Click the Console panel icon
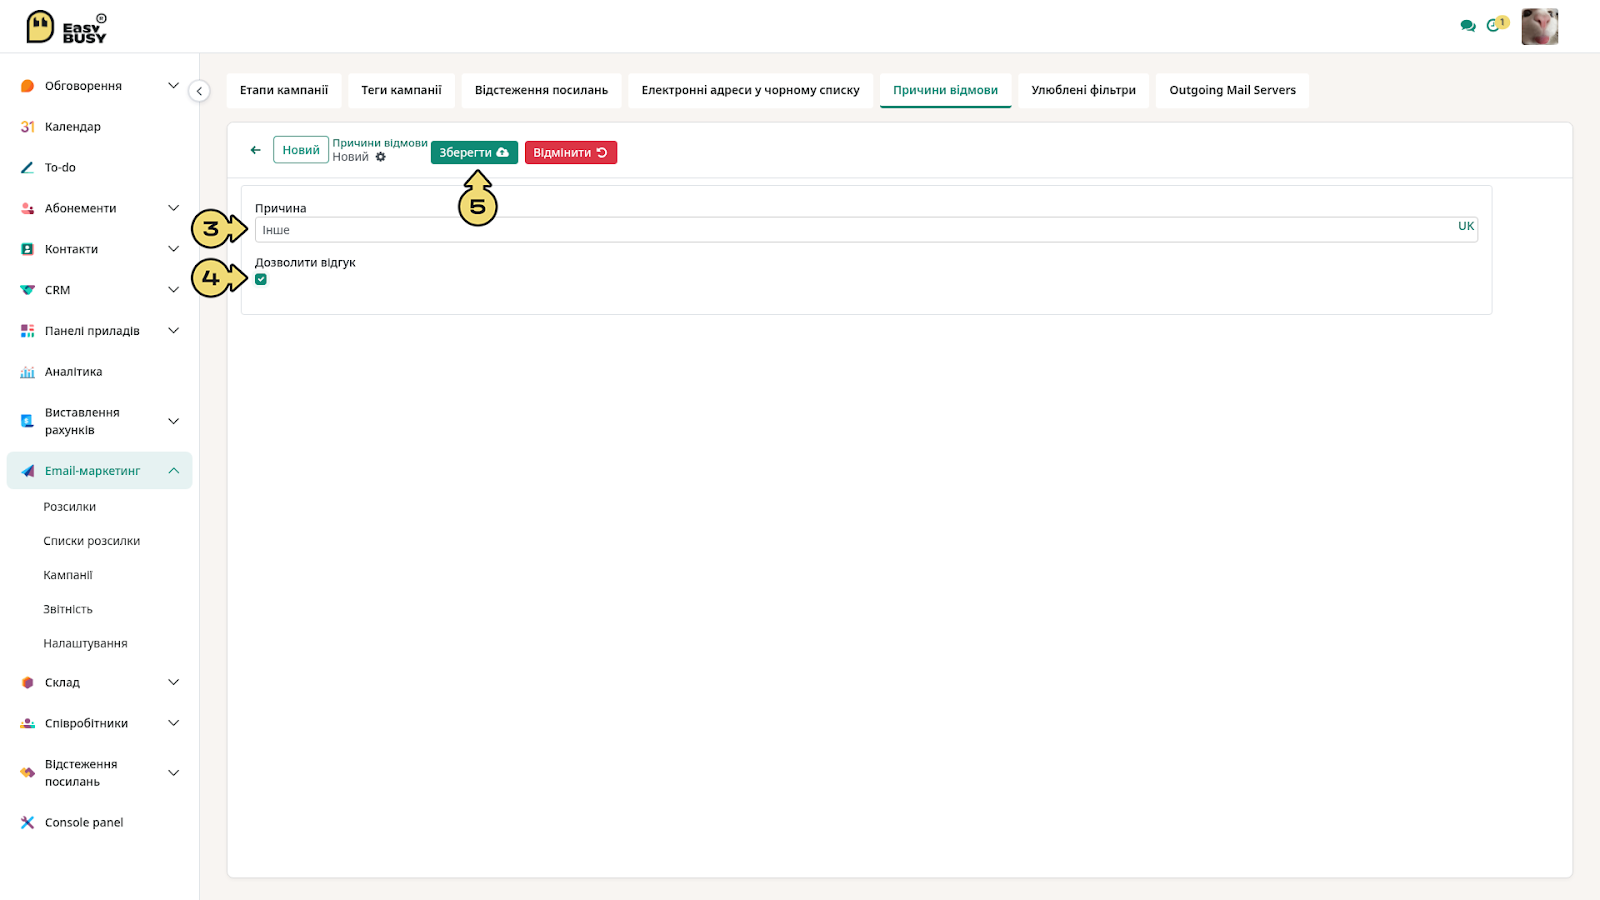This screenshot has height=900, width=1600. click(x=27, y=823)
